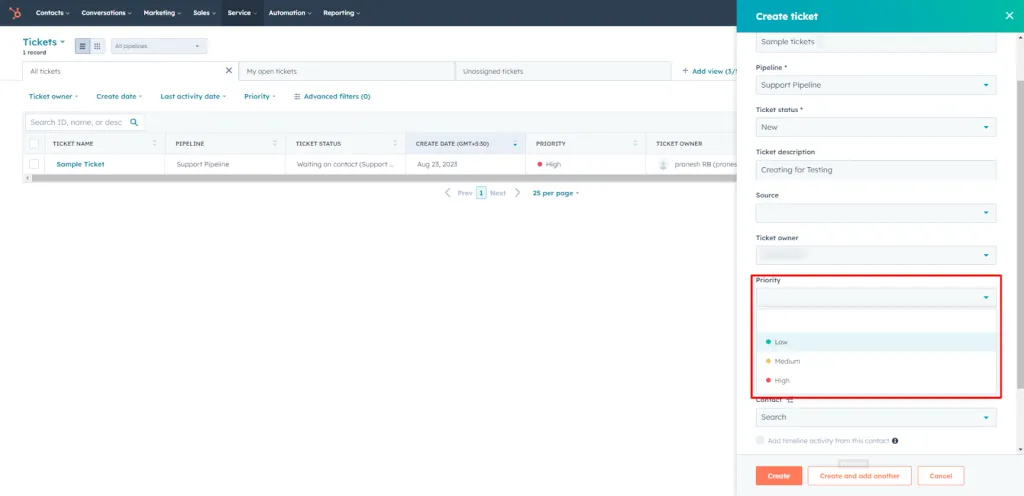Open Last activity date filter
This screenshot has width=1024, height=496.
tap(193, 97)
